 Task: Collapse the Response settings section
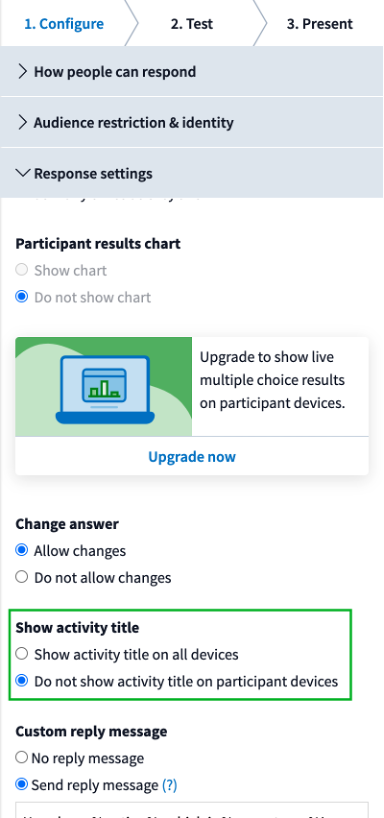[x=192, y=173]
